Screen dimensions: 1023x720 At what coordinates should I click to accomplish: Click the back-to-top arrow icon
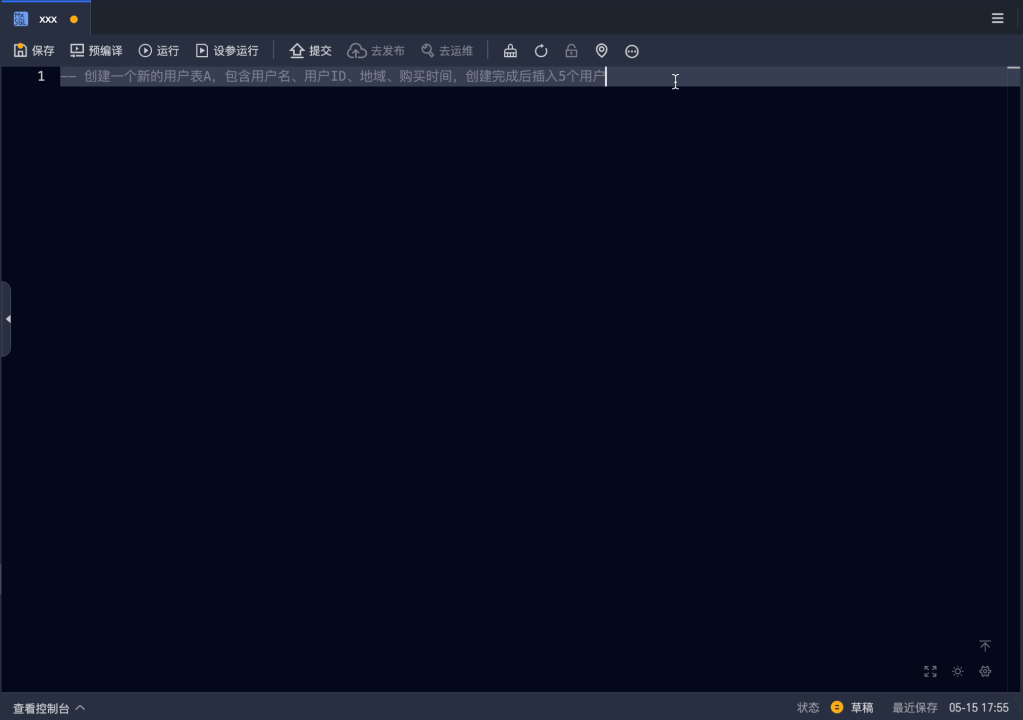coord(985,646)
